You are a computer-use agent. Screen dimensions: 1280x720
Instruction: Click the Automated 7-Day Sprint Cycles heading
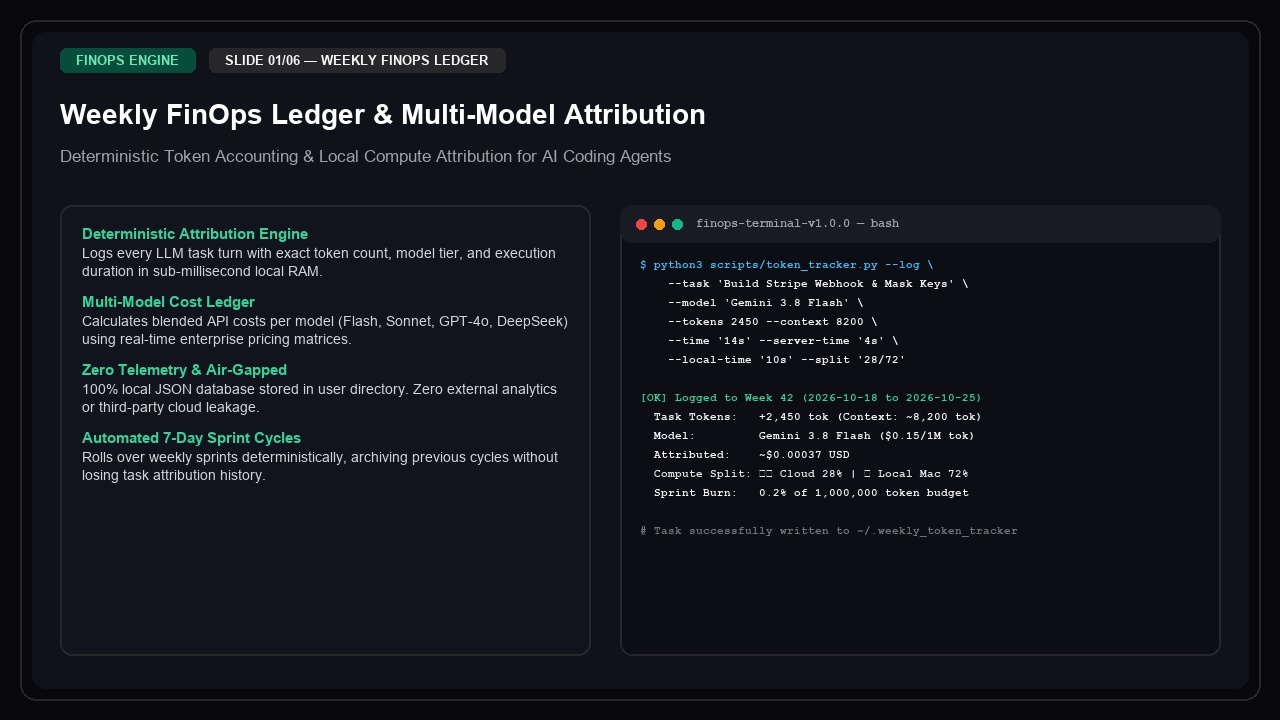191,438
